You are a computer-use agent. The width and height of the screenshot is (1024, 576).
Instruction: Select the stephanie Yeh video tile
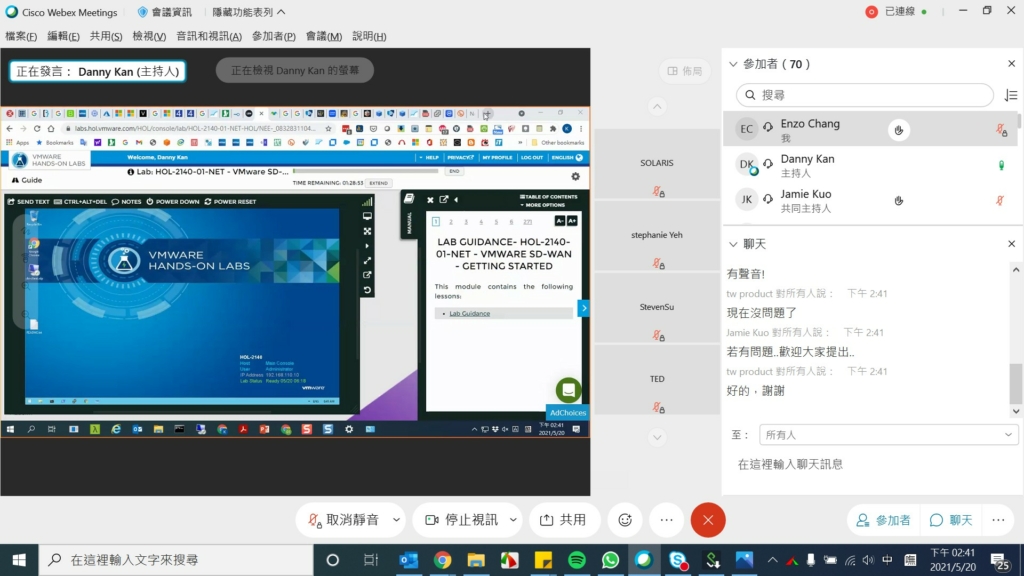657,235
